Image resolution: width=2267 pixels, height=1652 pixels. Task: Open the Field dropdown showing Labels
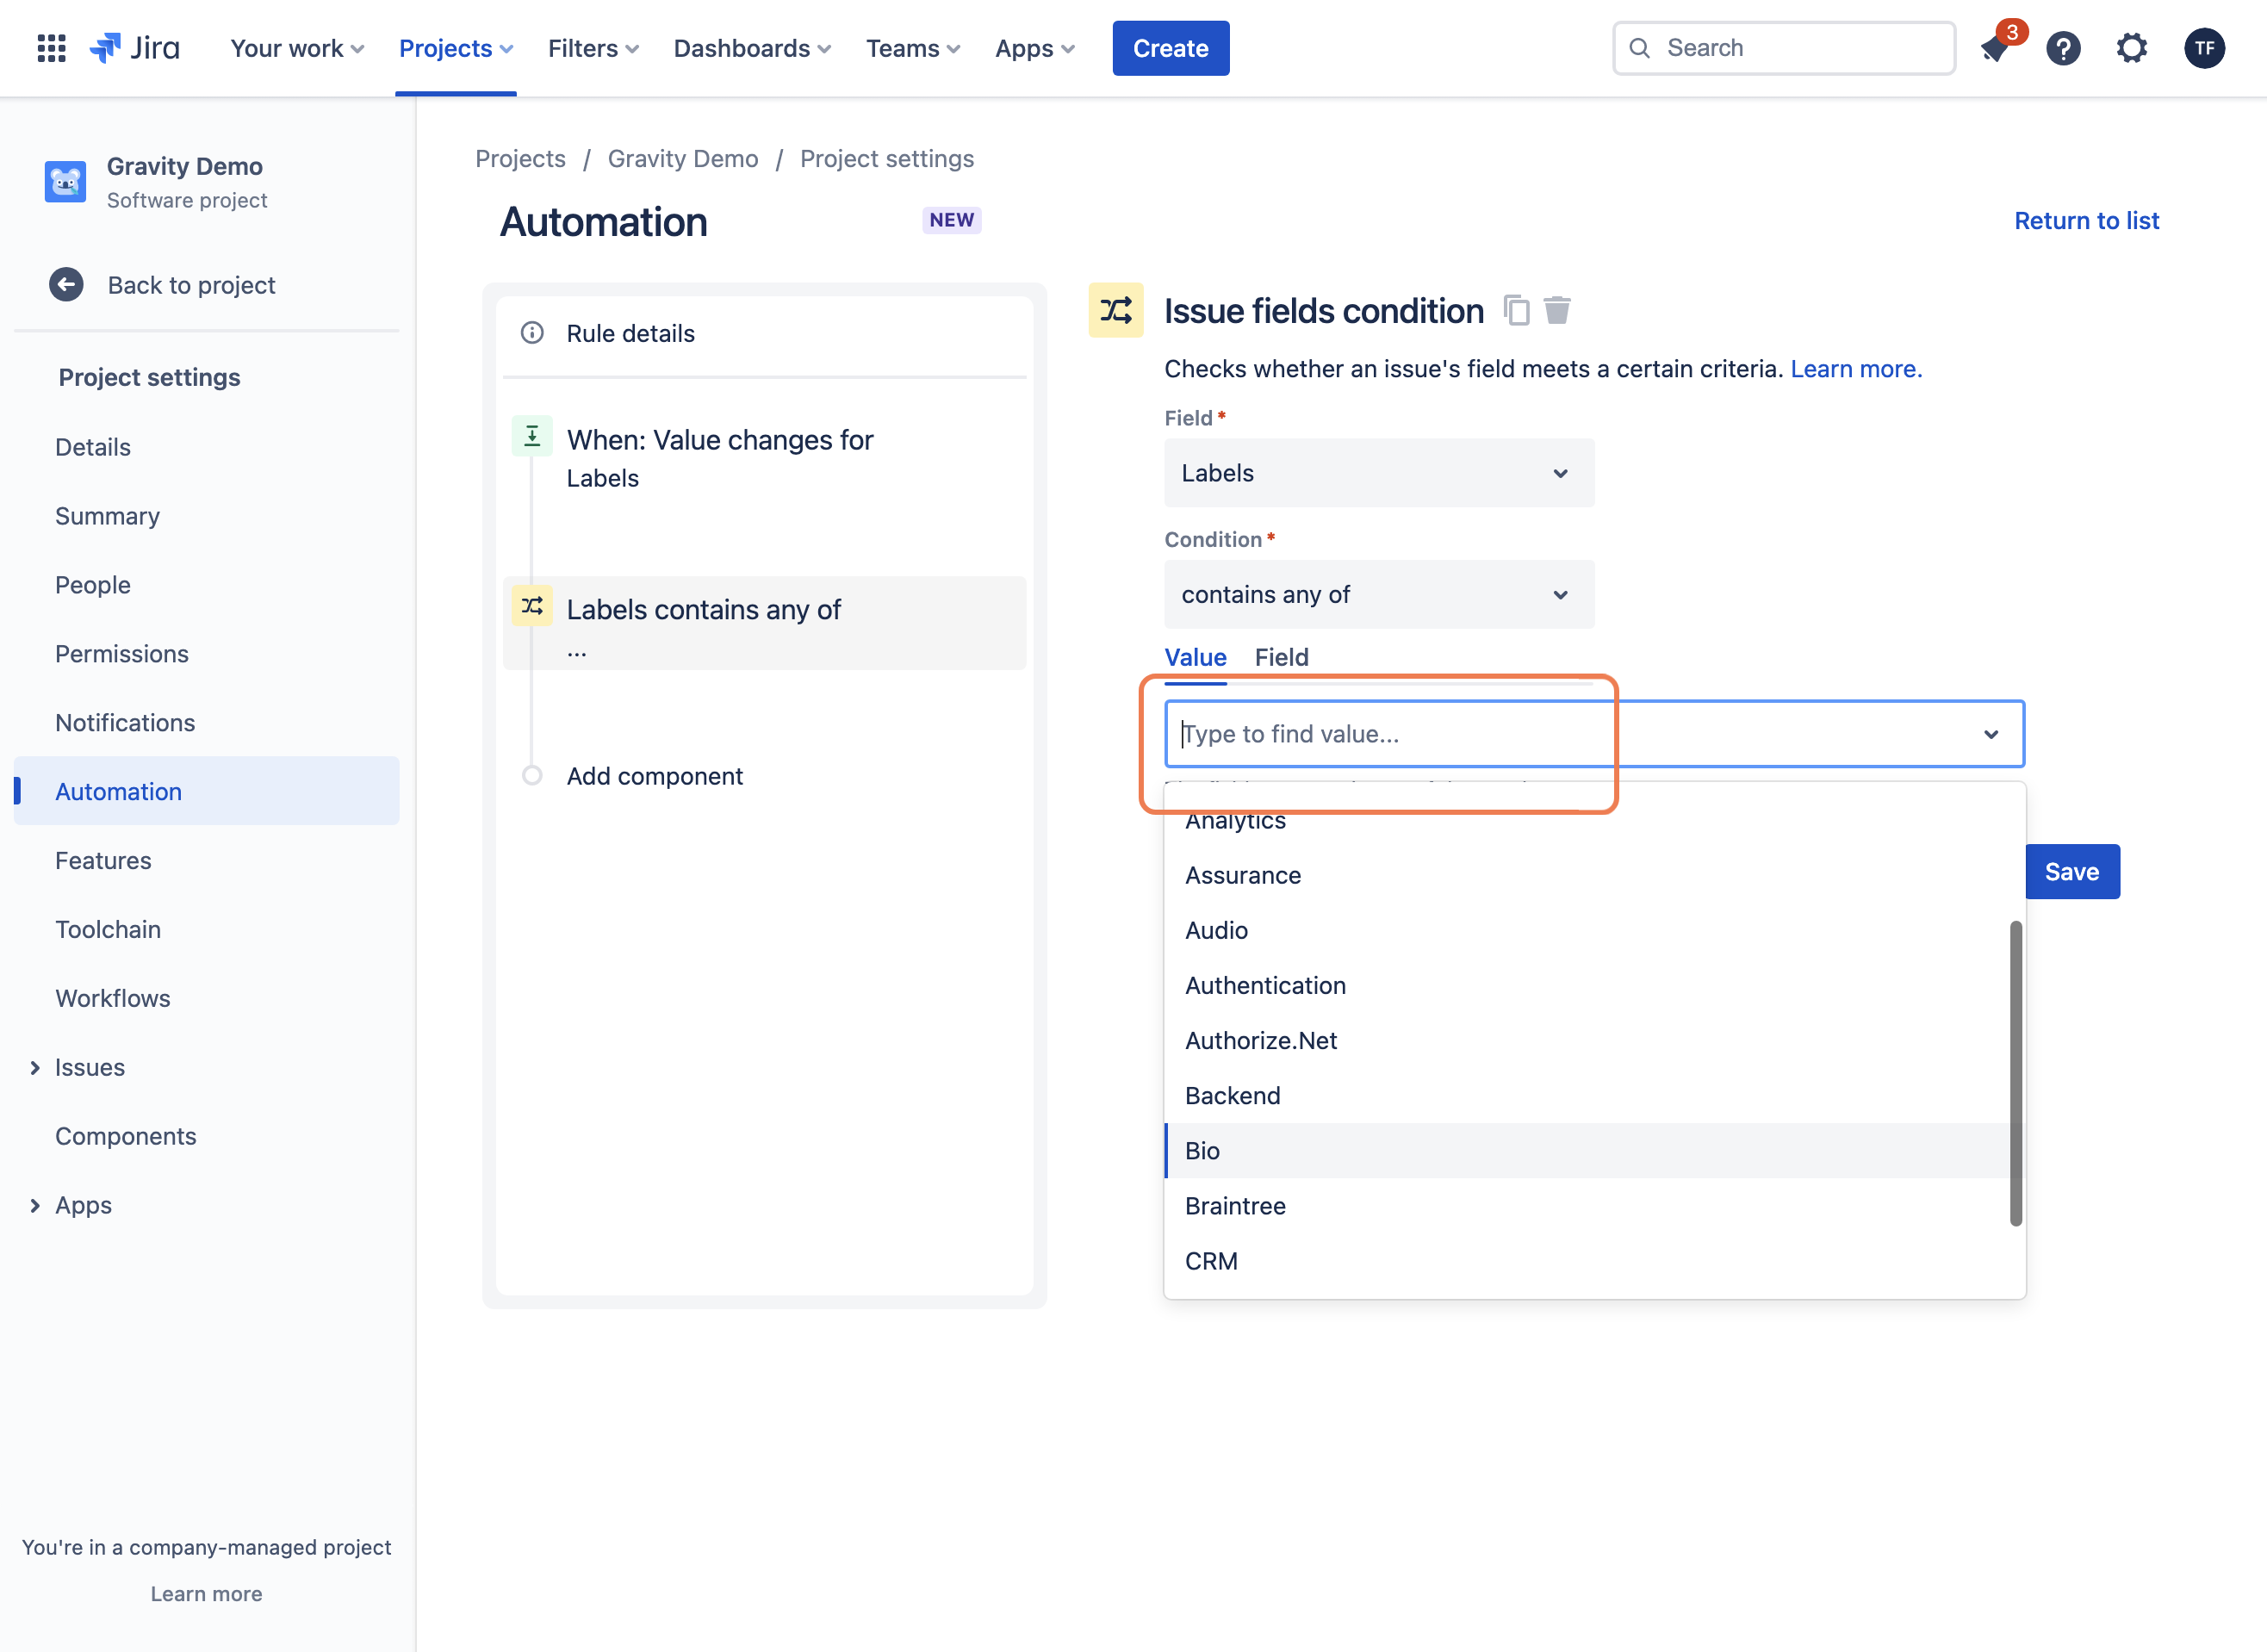(1379, 473)
